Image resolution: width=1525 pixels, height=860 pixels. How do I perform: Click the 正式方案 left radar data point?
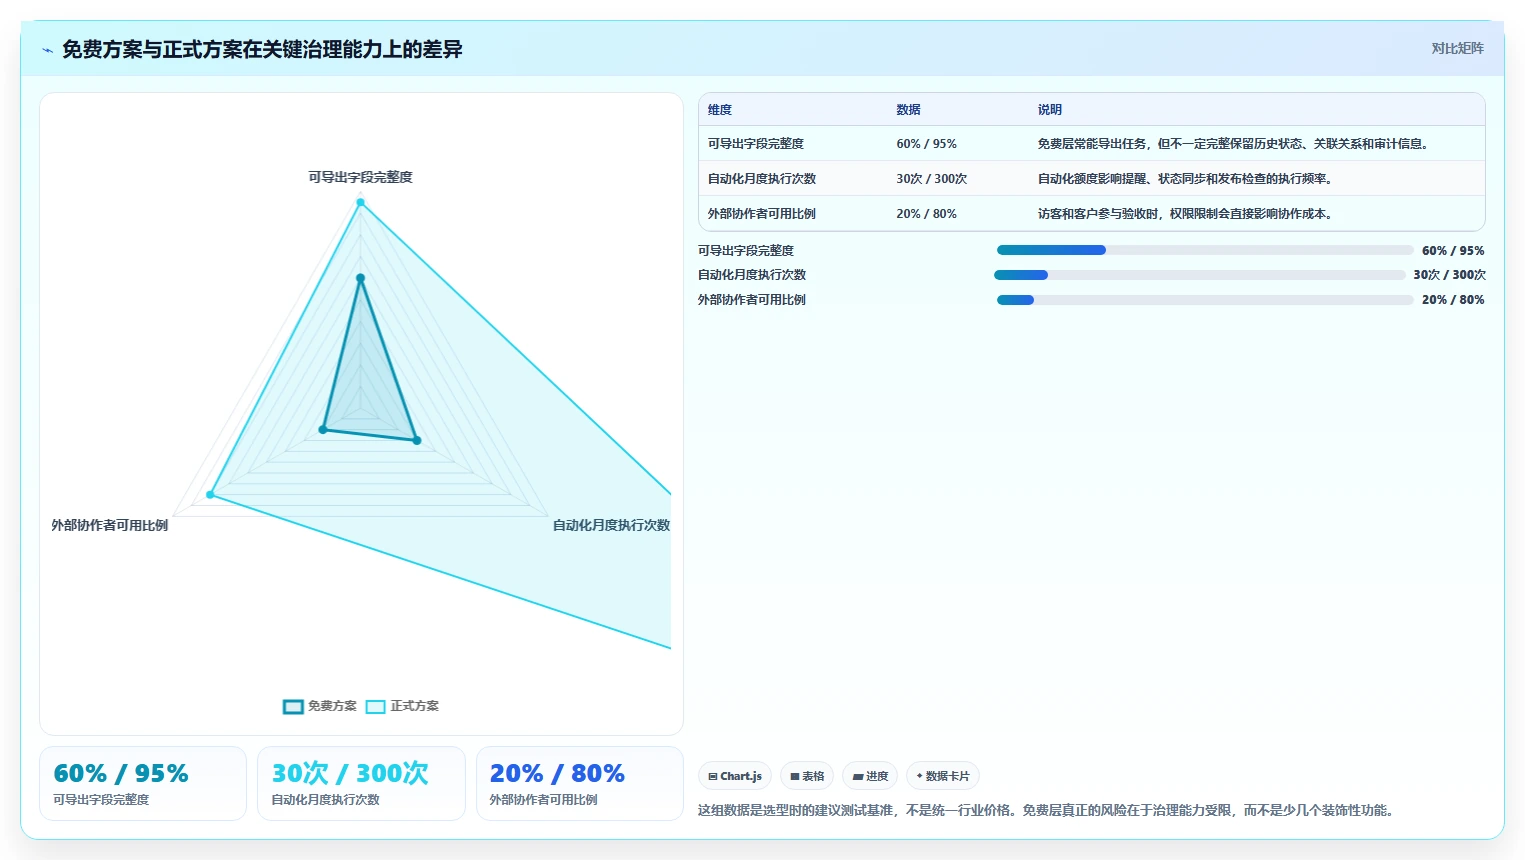pyautogui.click(x=210, y=495)
